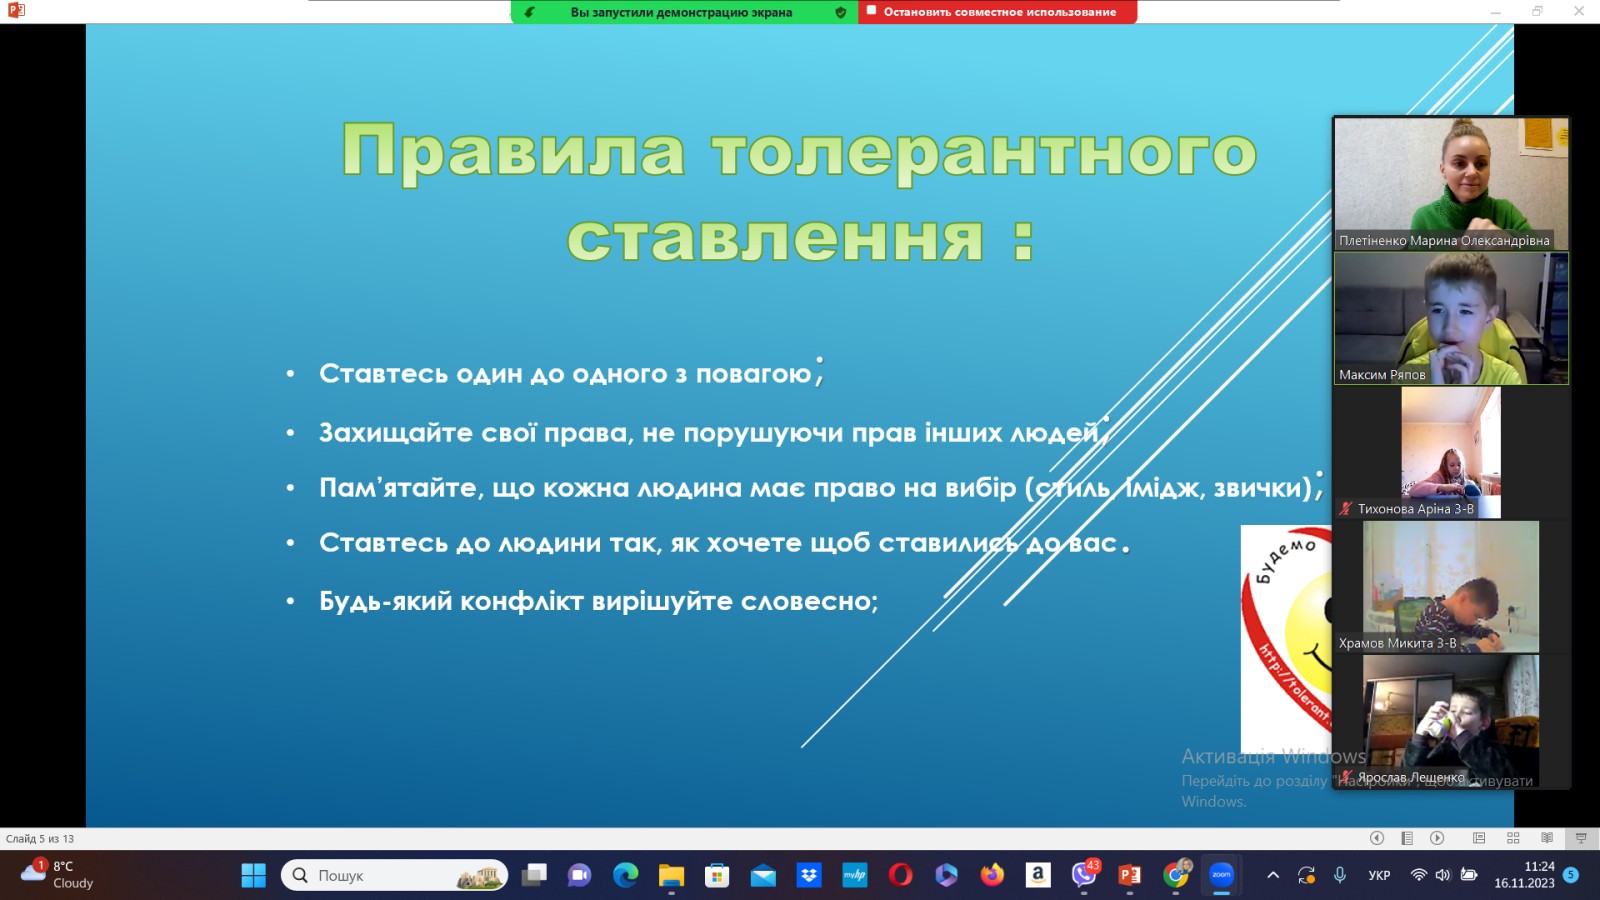The height and width of the screenshot is (900, 1600).
Task: Open Microsoft Store from taskbar
Action: pyautogui.click(x=717, y=875)
